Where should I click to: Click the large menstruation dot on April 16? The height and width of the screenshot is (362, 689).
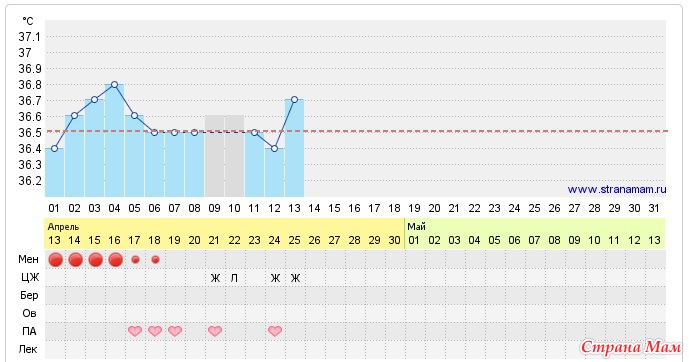(115, 260)
